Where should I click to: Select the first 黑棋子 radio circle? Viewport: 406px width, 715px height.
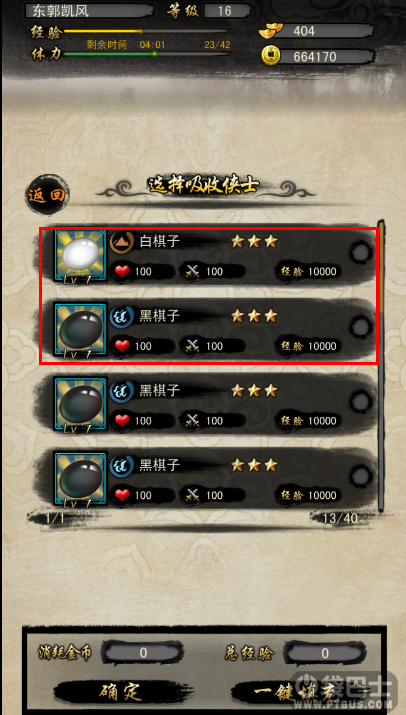tap(360, 326)
